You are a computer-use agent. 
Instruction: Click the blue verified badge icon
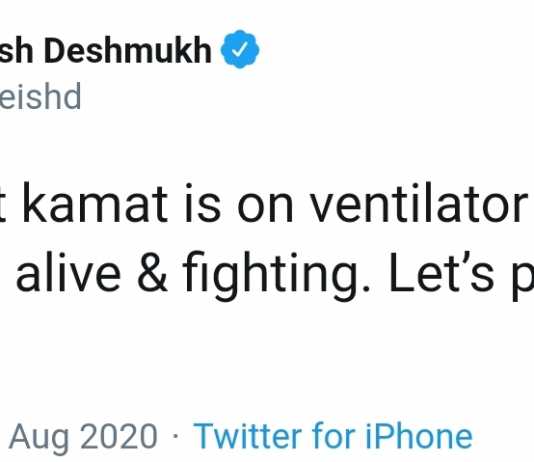(x=240, y=49)
